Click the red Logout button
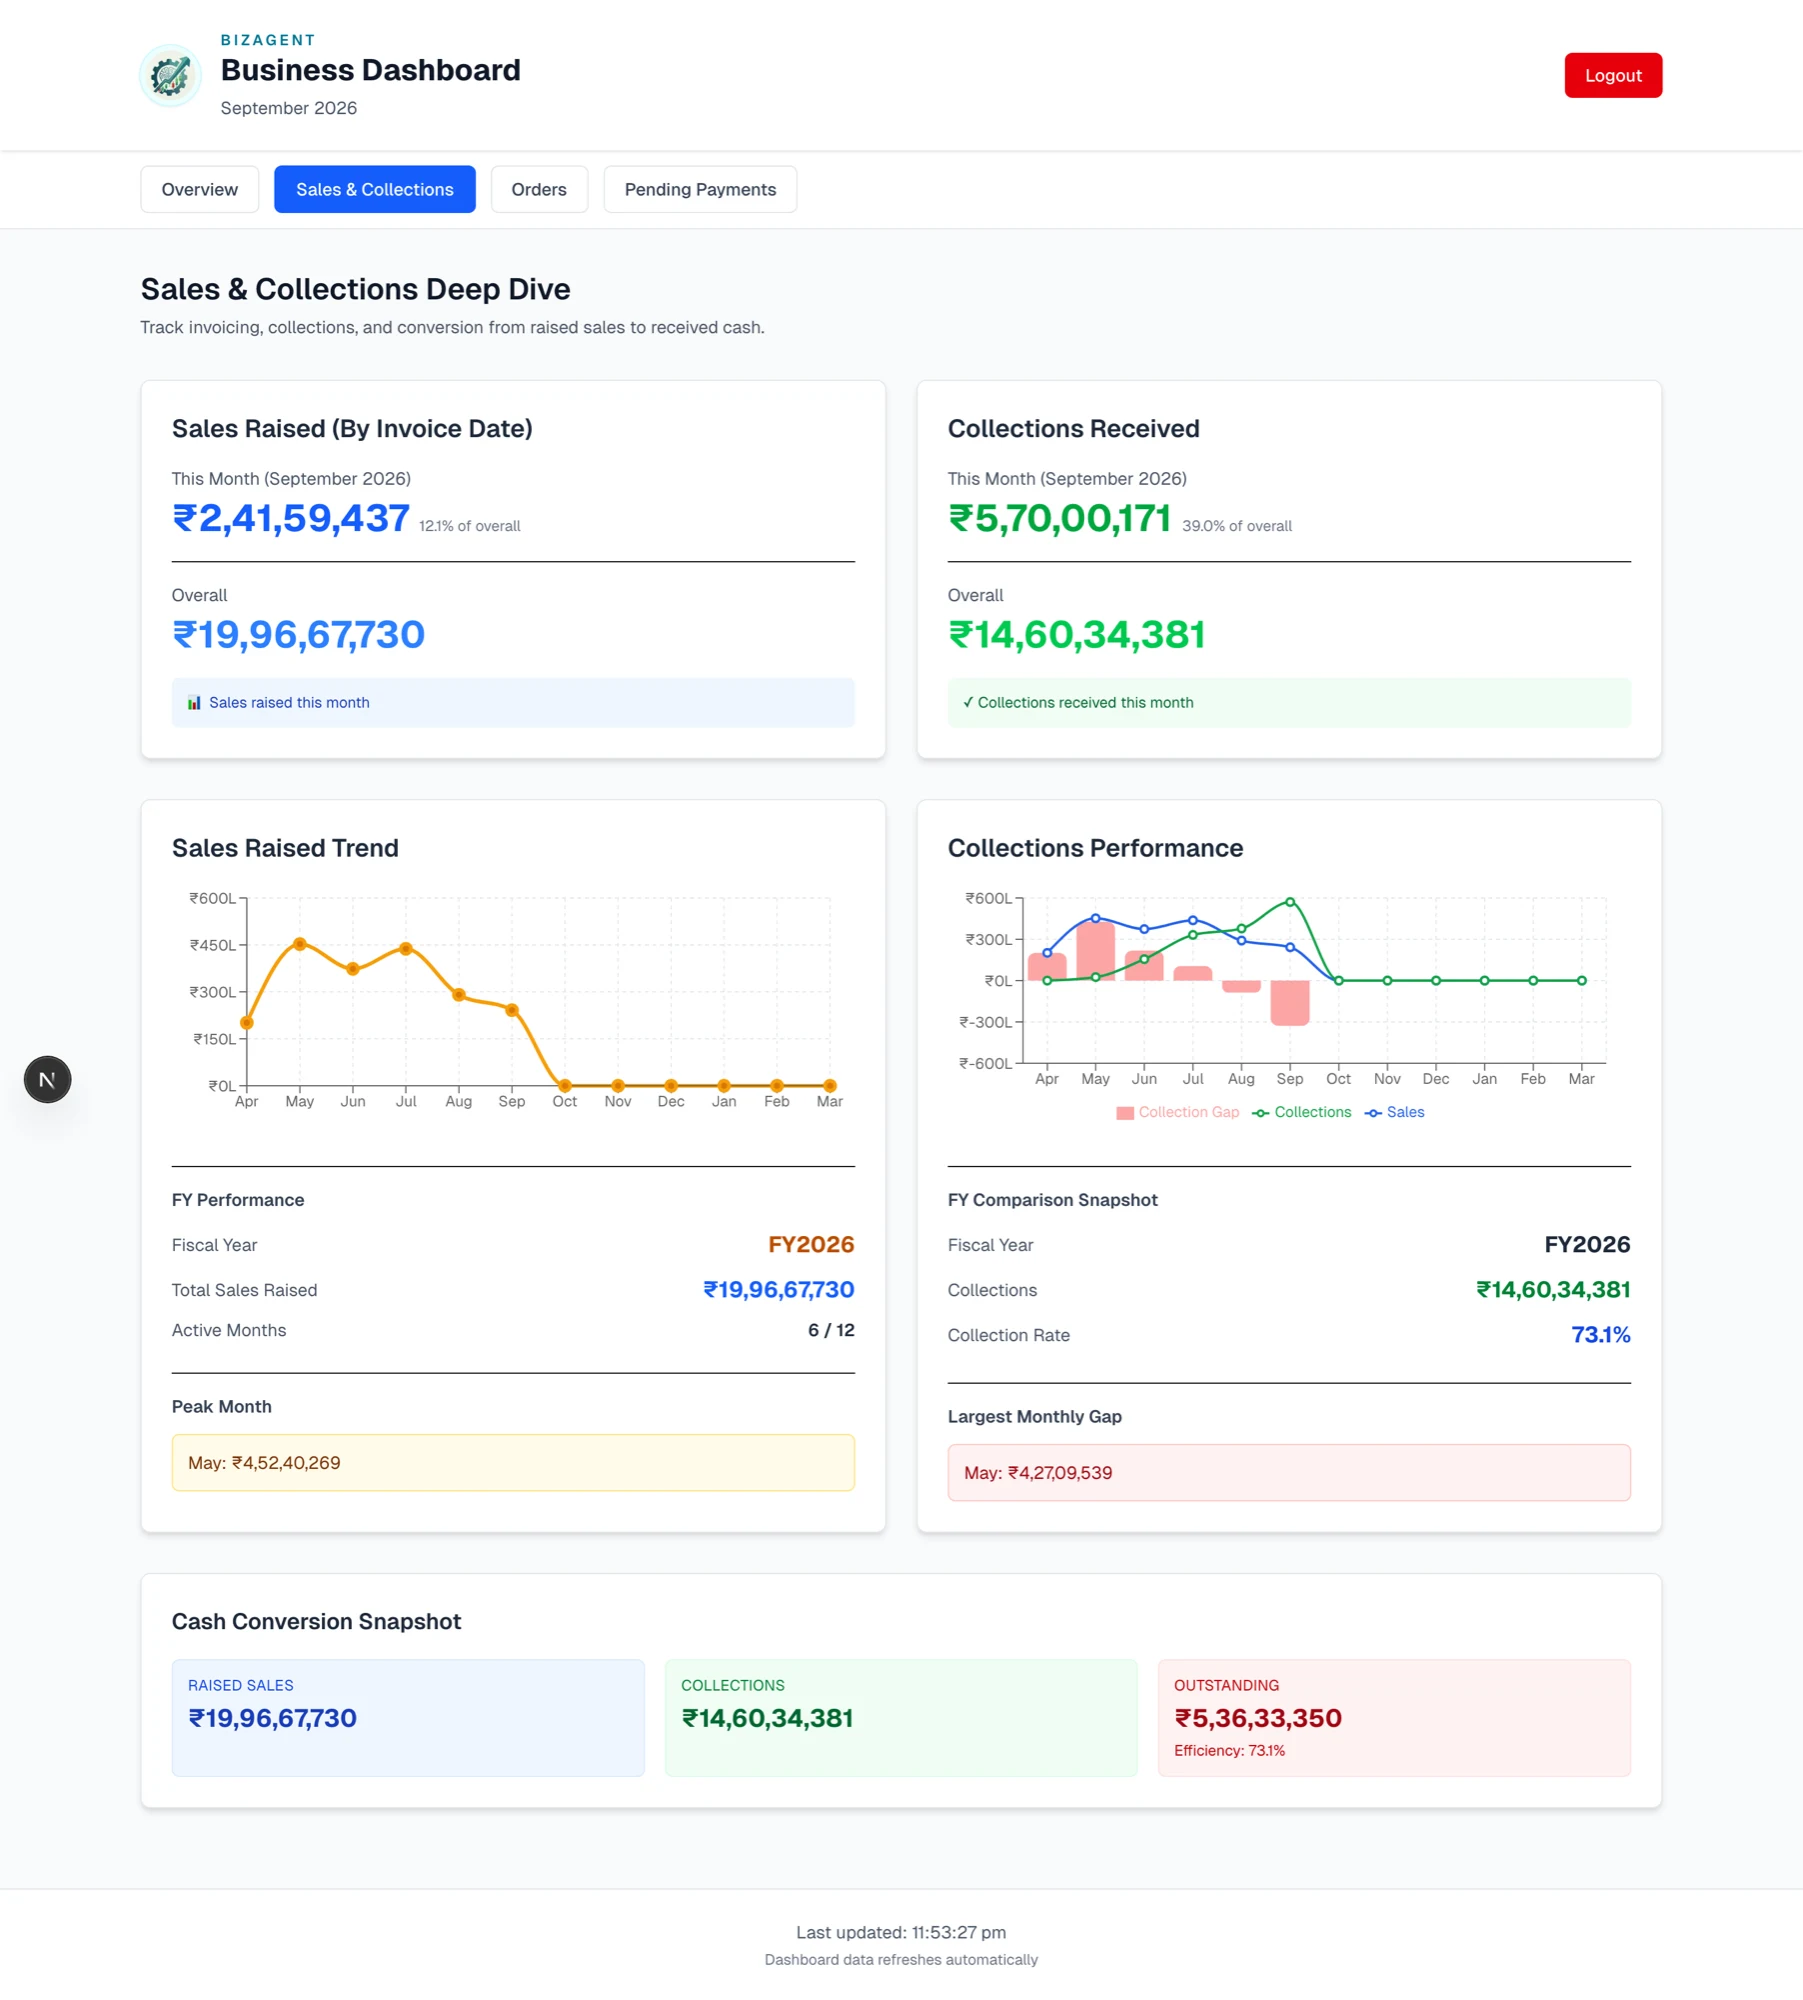The image size is (1803, 2000). 1613,75
